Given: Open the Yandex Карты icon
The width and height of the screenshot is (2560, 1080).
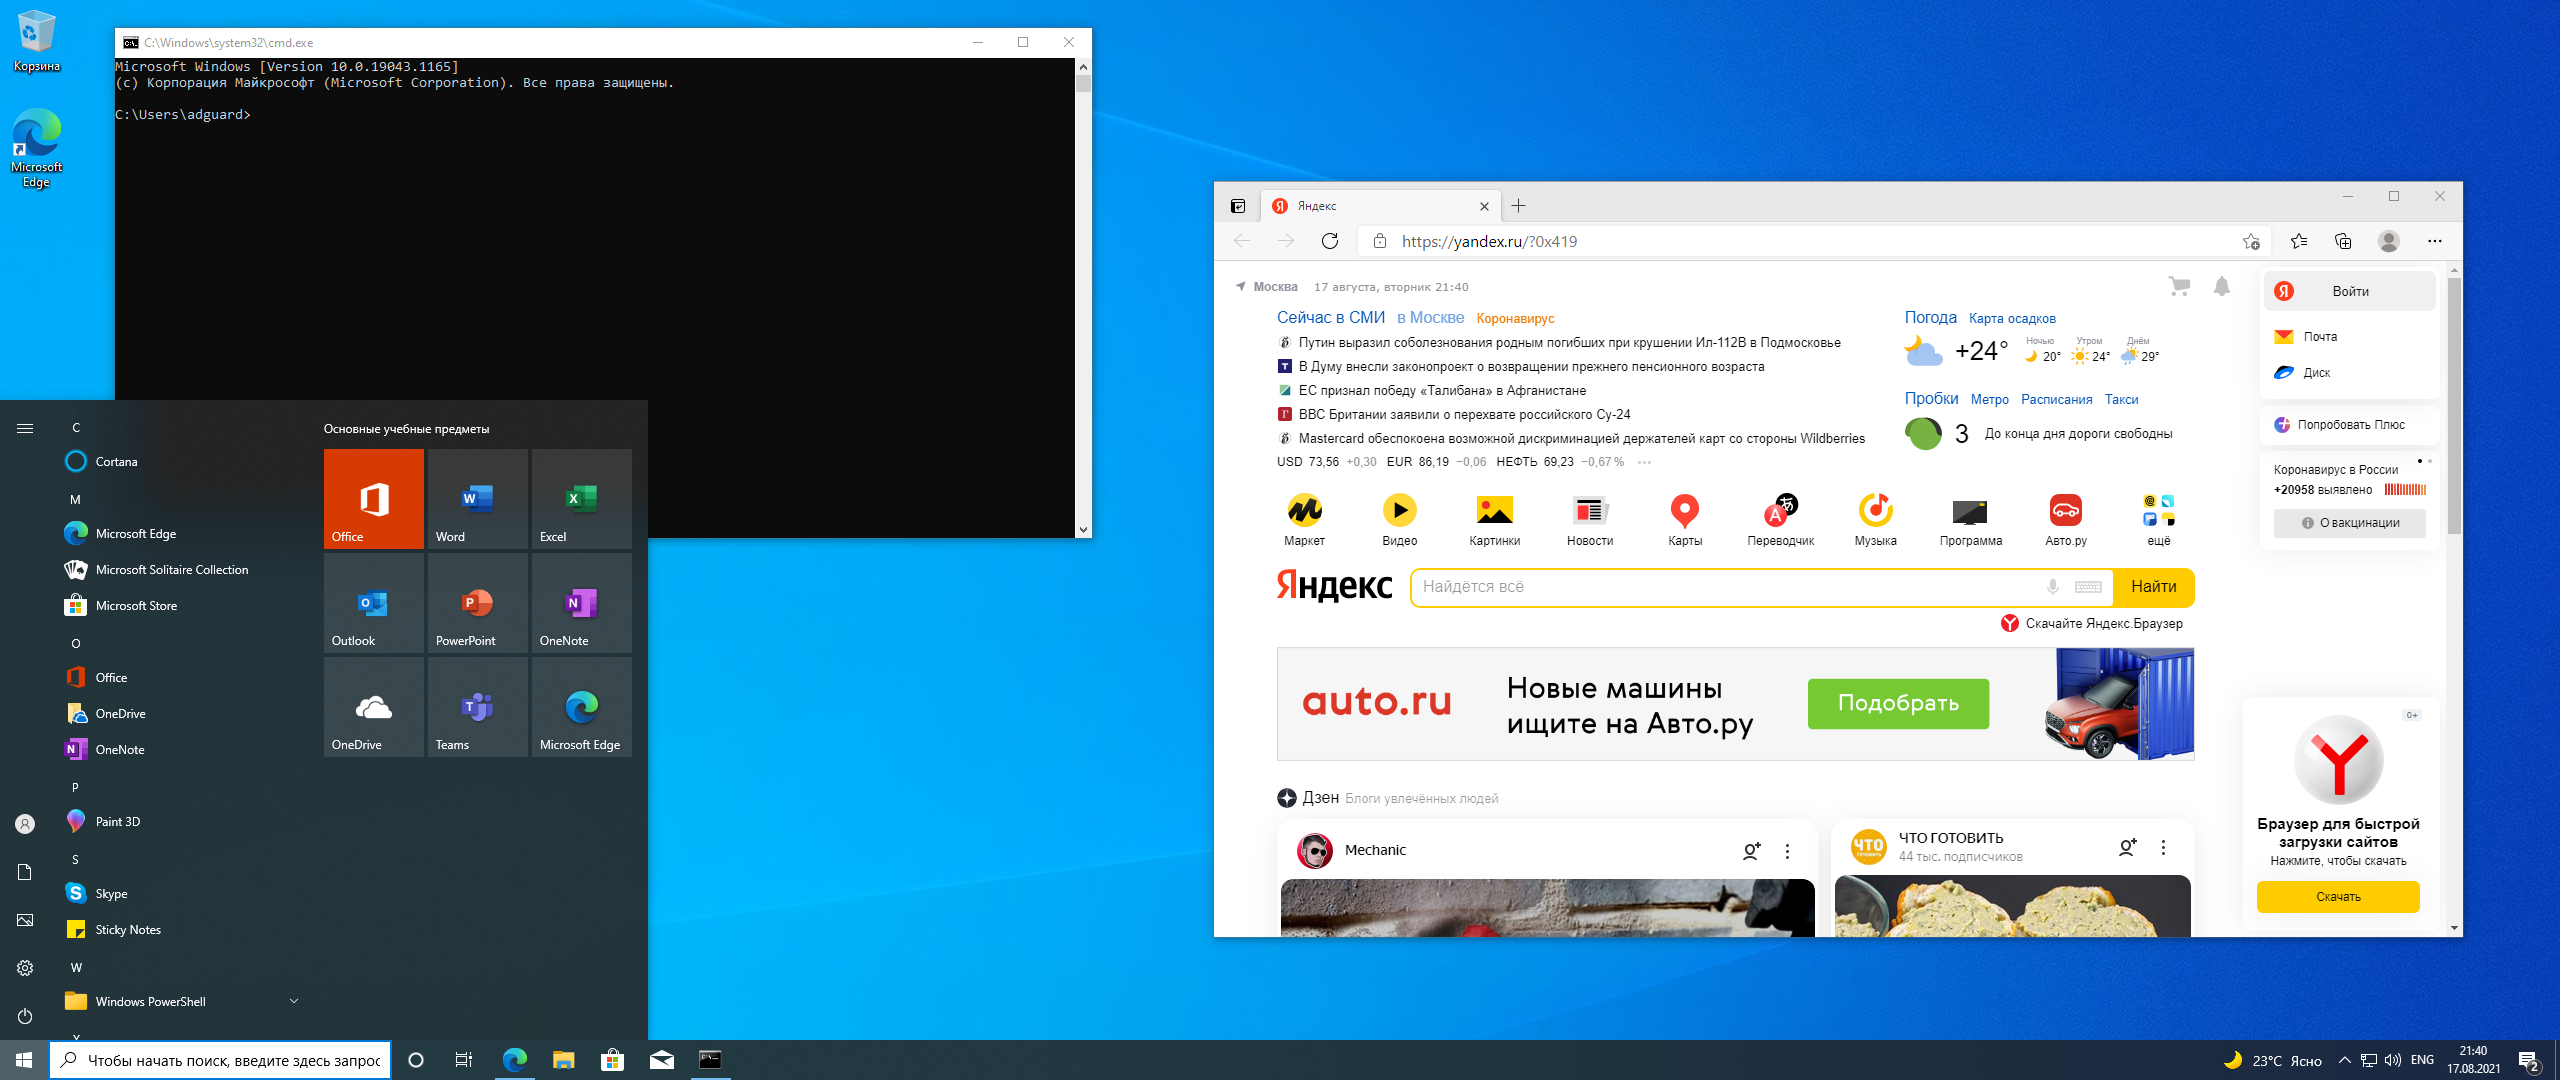Looking at the screenshot, I should pyautogui.click(x=1685, y=511).
